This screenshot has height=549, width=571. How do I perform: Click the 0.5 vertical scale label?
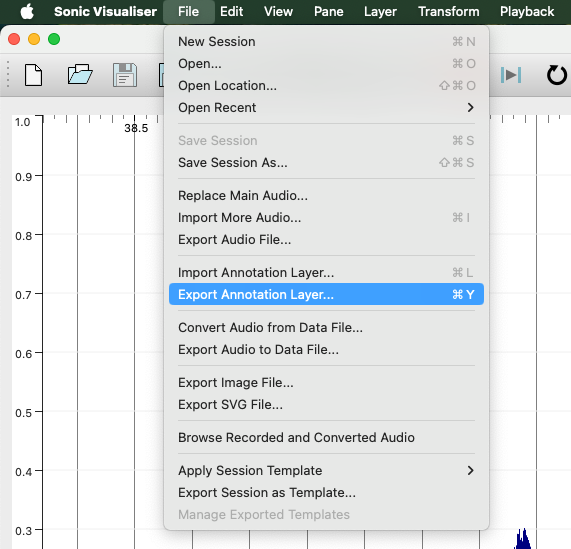tap(24, 413)
